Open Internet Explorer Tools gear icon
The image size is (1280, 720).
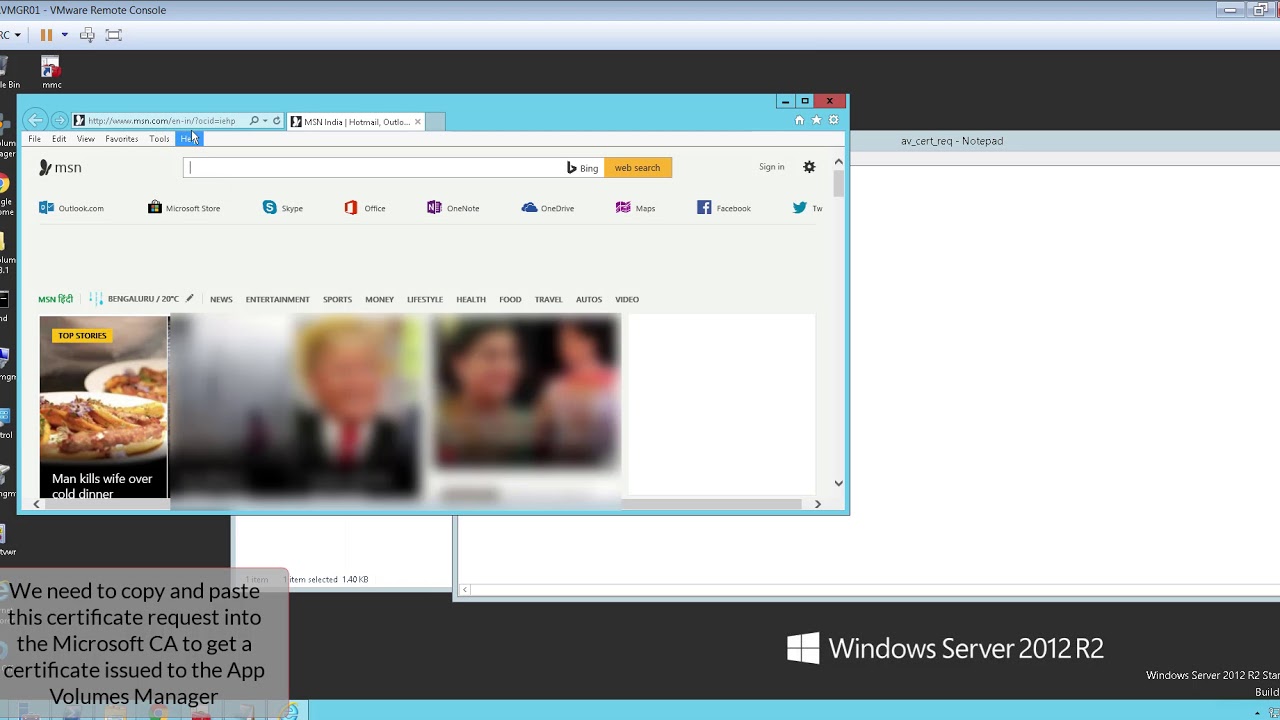point(834,120)
